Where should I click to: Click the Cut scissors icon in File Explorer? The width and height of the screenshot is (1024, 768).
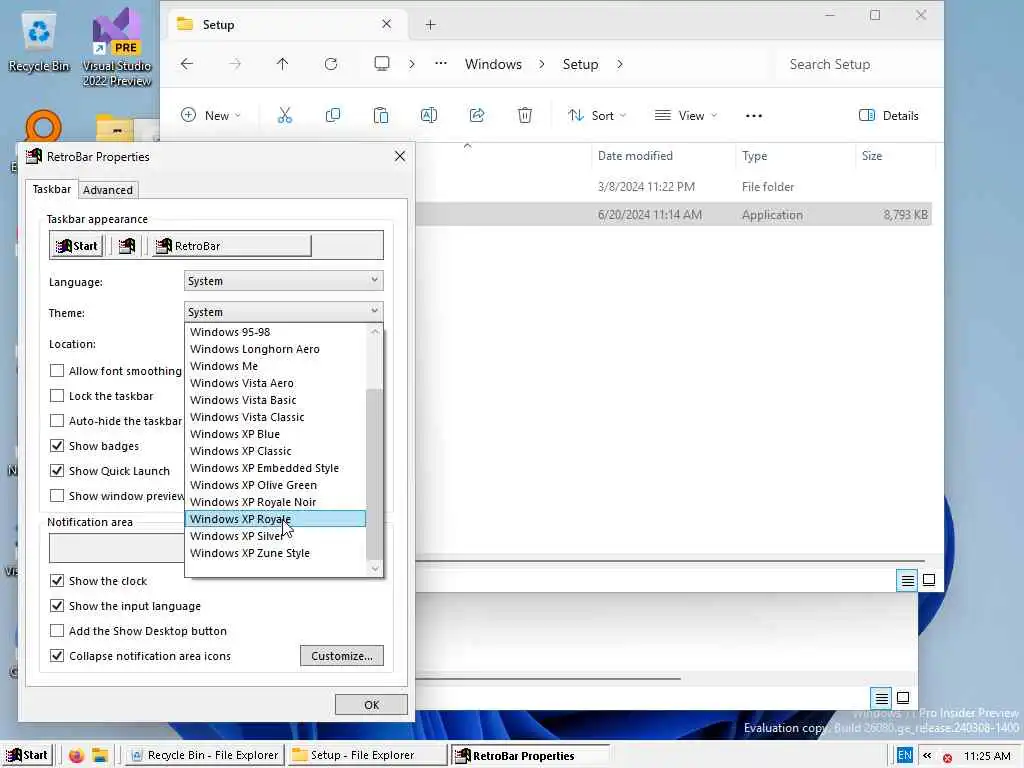pos(285,116)
